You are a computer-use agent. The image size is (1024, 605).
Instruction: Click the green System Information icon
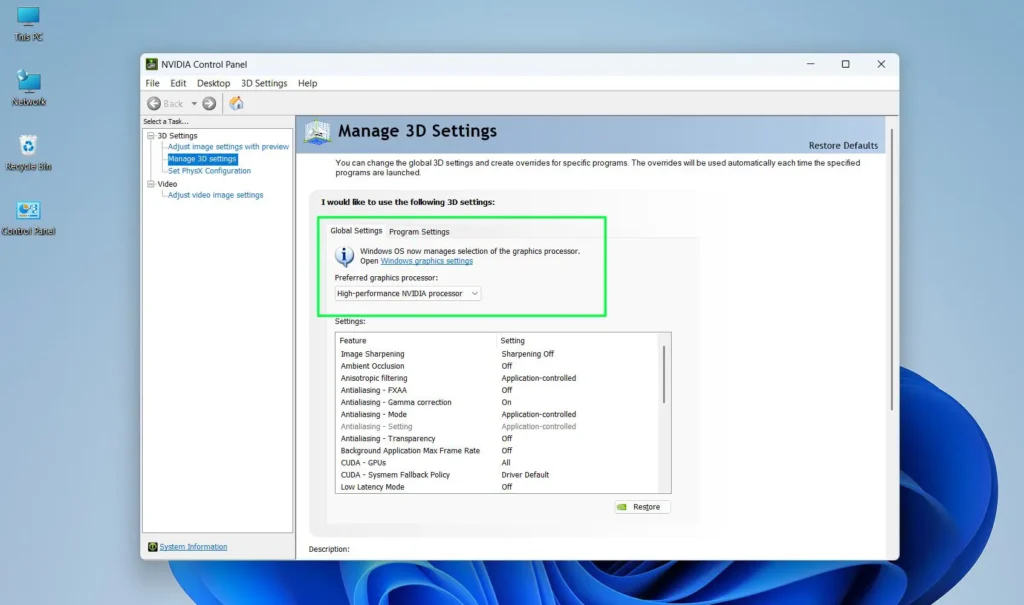tap(154, 546)
